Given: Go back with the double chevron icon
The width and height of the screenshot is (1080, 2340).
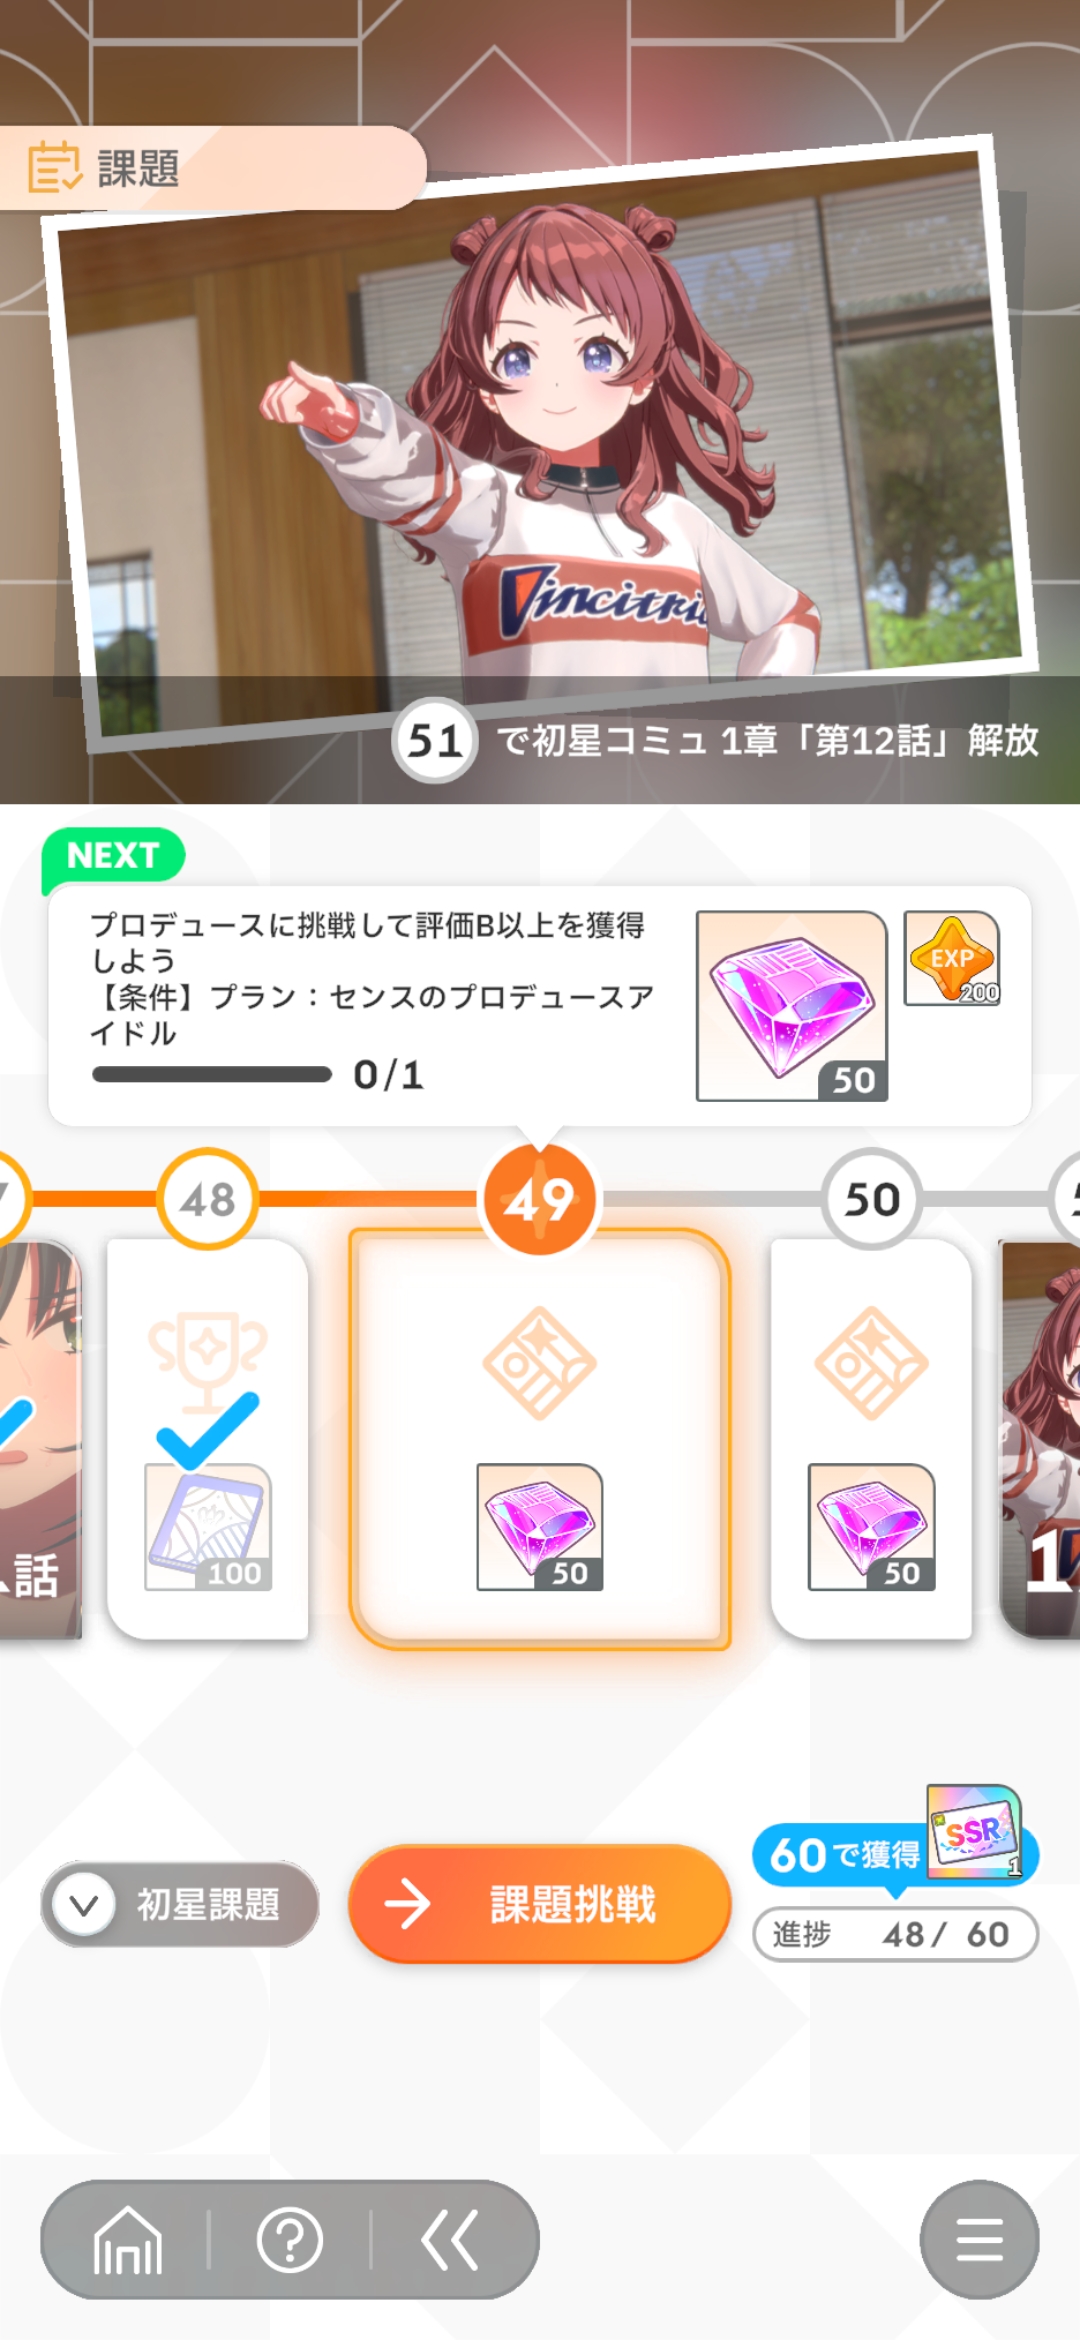Looking at the screenshot, I should [x=450, y=2240].
